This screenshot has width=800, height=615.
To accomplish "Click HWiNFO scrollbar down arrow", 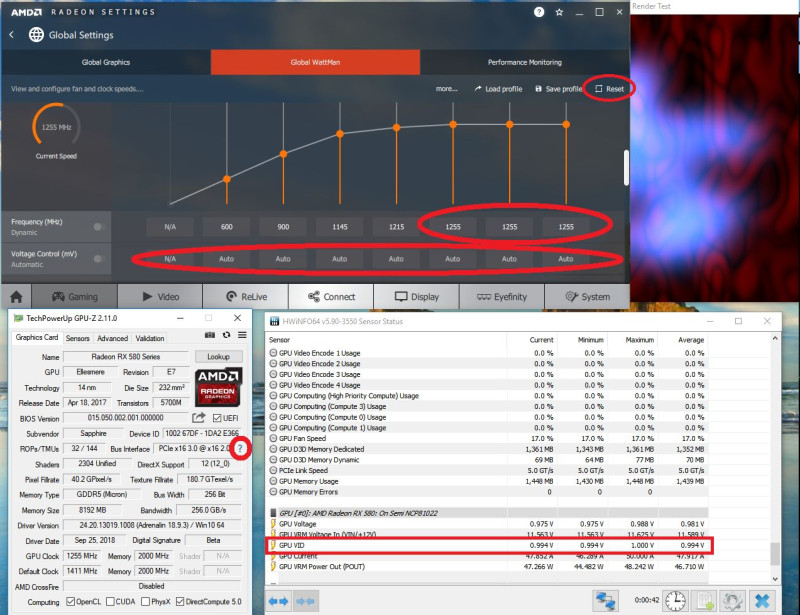I will [x=775, y=579].
